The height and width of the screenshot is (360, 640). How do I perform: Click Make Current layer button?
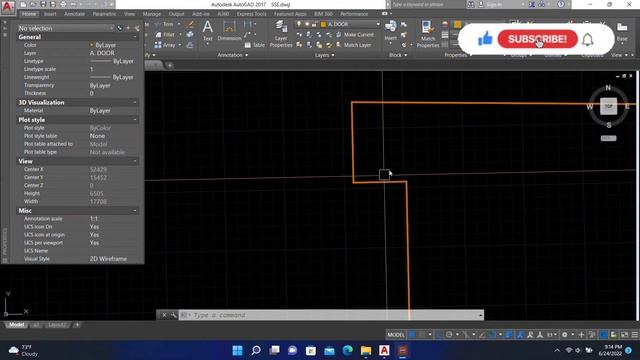[354, 35]
